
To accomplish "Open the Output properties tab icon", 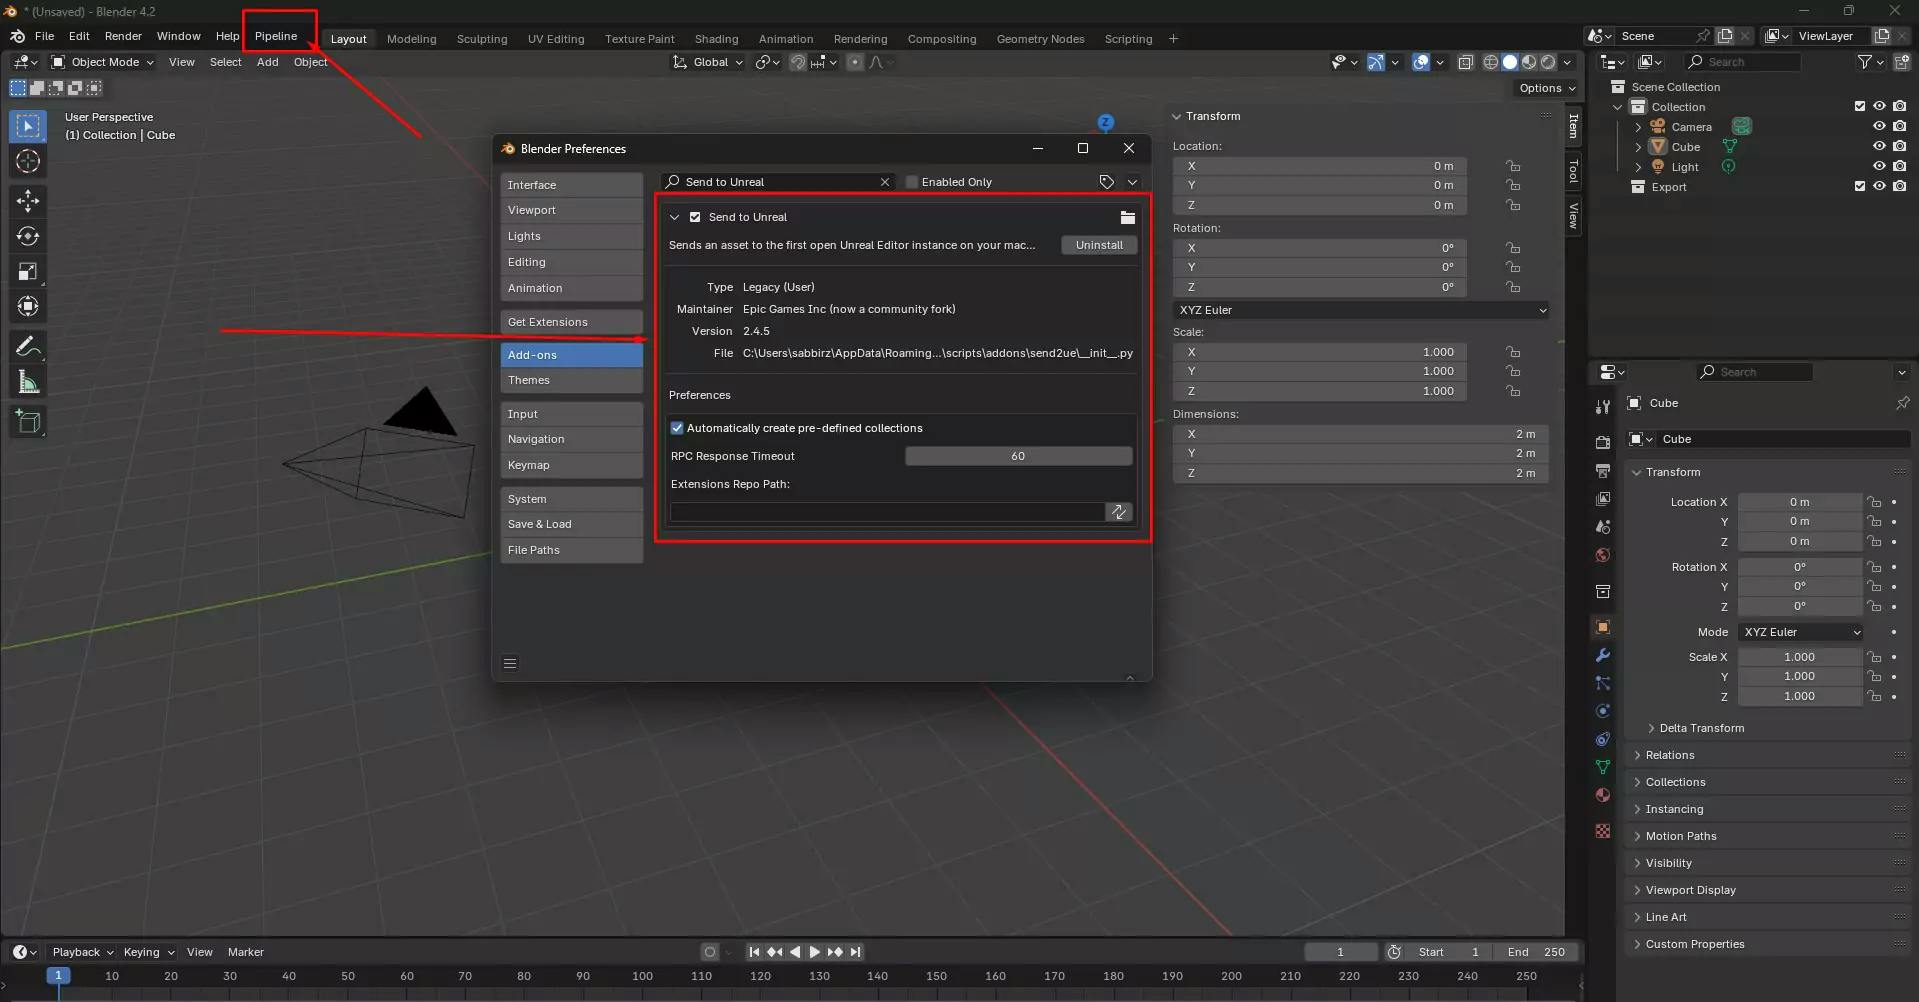I will [x=1603, y=470].
